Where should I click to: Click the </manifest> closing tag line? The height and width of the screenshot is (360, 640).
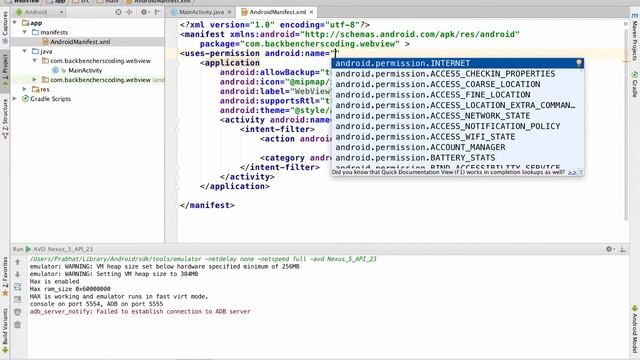click(207, 205)
